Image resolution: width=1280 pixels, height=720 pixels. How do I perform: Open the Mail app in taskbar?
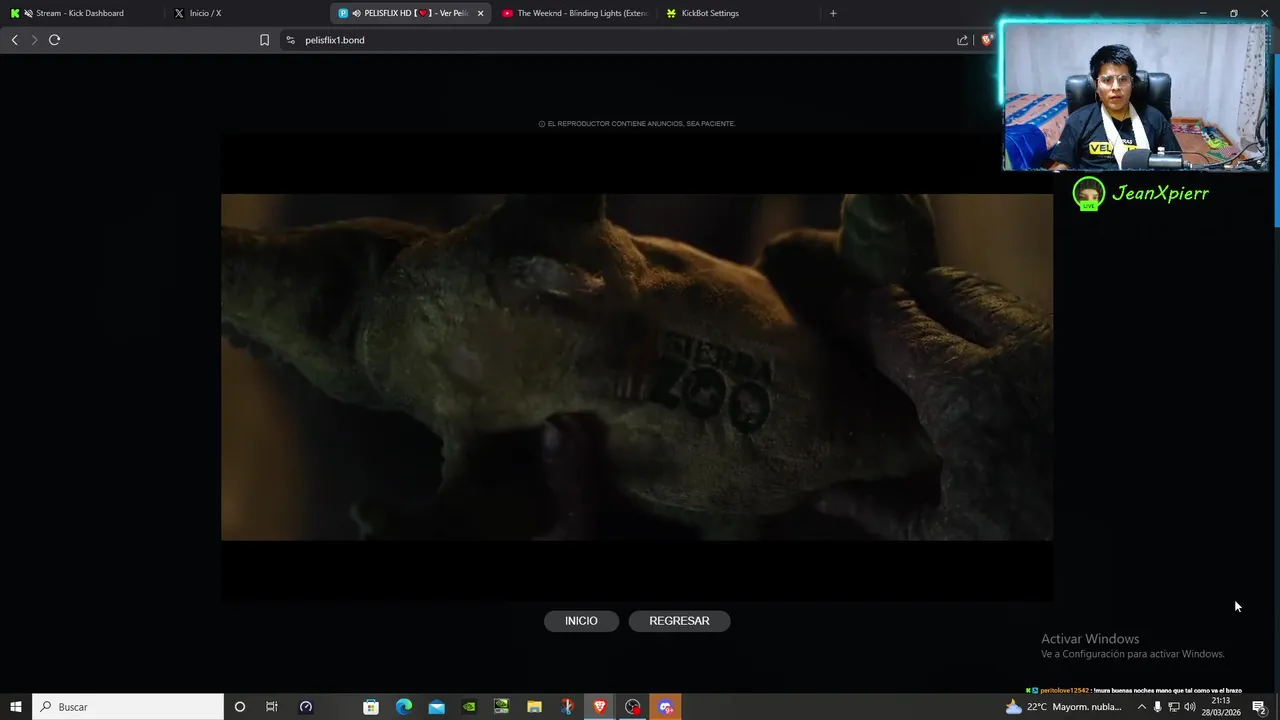coord(437,707)
